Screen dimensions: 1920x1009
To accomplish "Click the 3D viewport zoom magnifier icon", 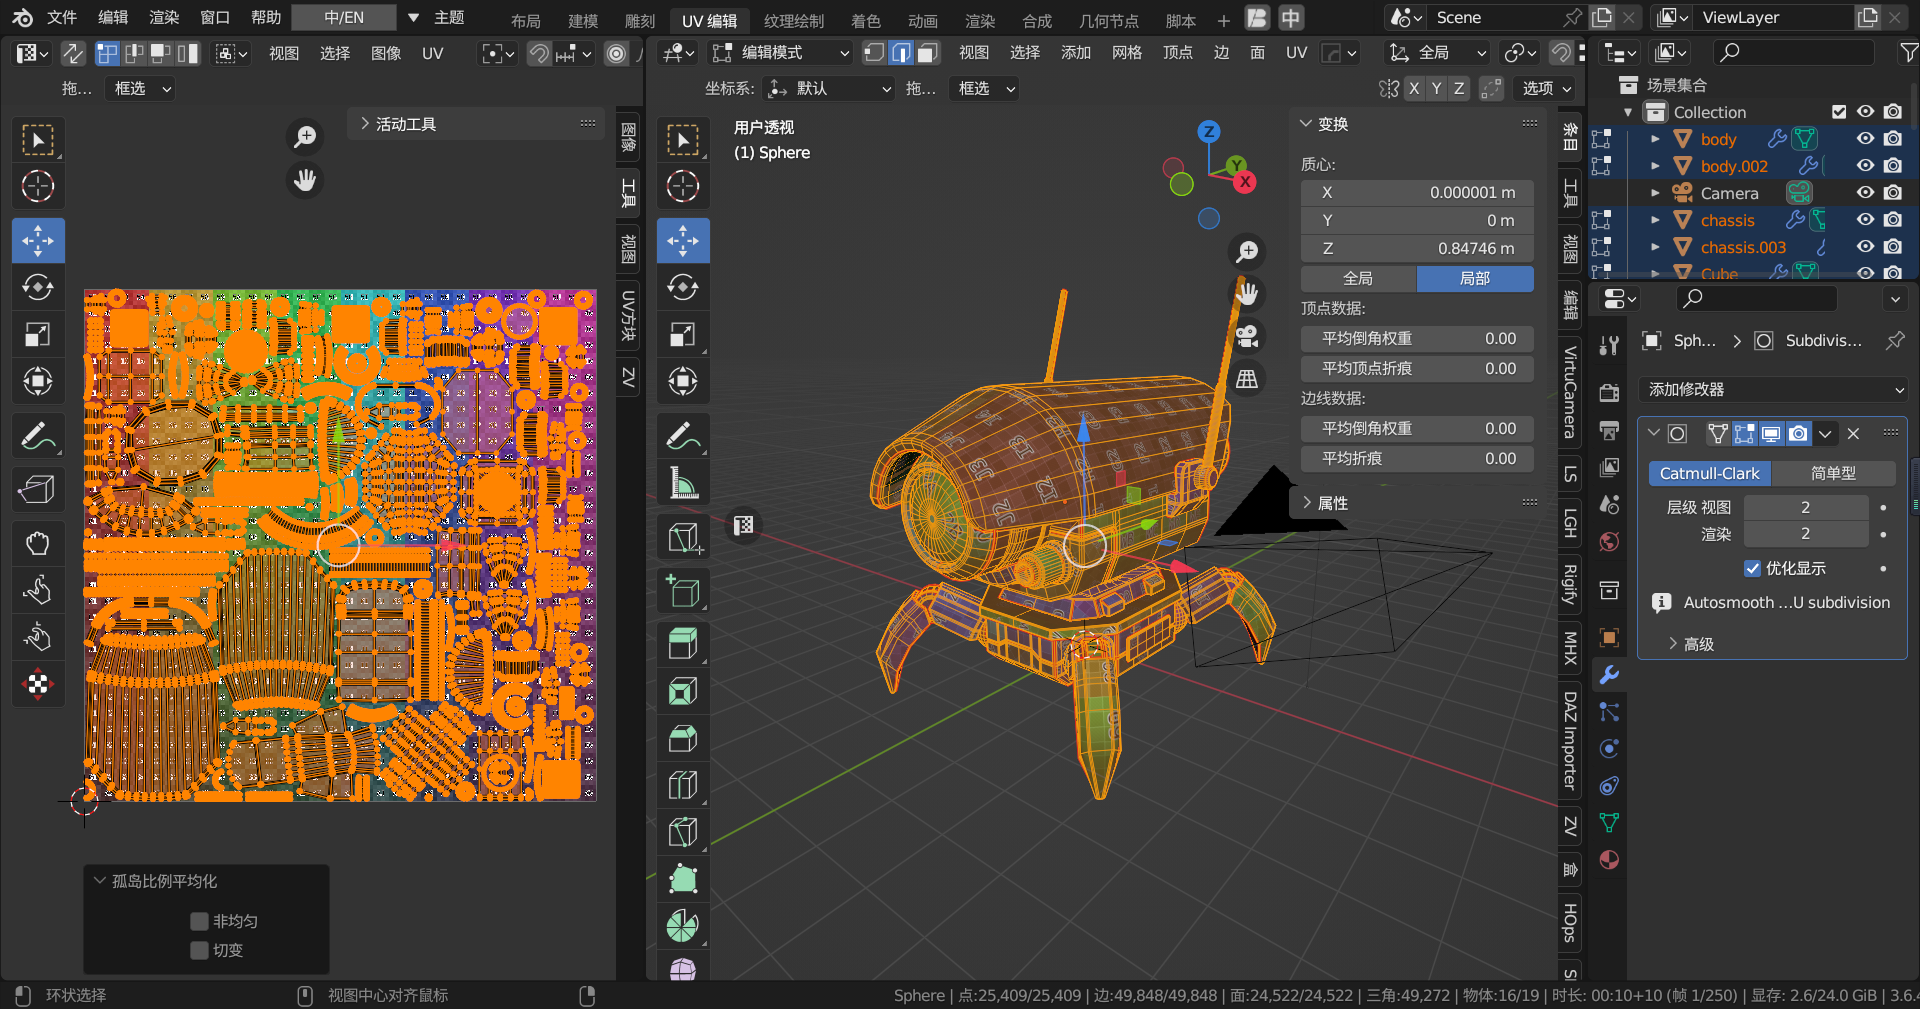I will tap(1247, 252).
